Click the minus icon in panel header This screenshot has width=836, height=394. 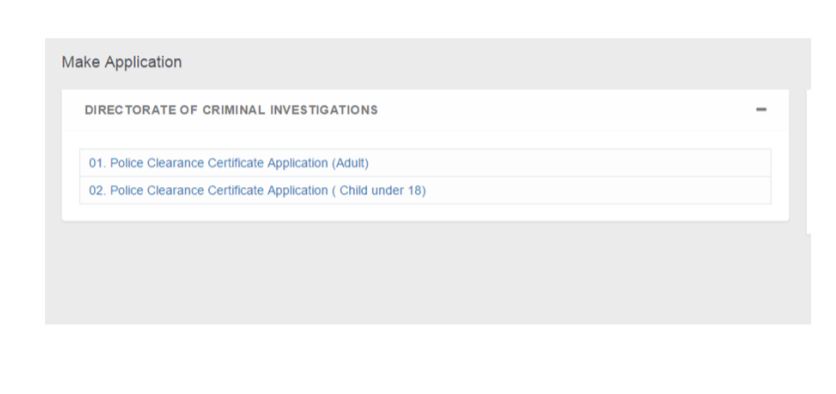coord(761,110)
